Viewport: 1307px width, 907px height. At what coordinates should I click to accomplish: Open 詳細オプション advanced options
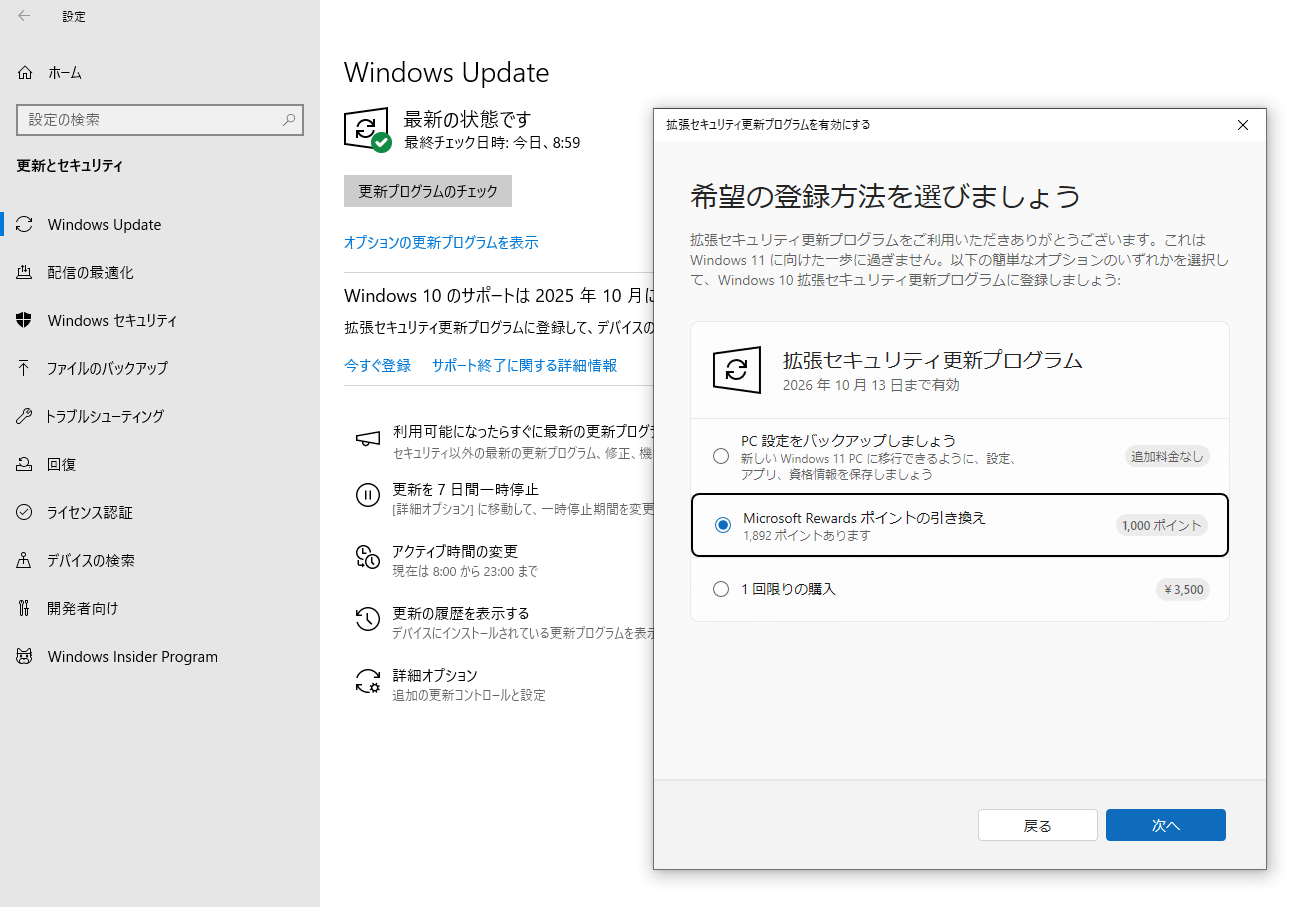coord(435,676)
